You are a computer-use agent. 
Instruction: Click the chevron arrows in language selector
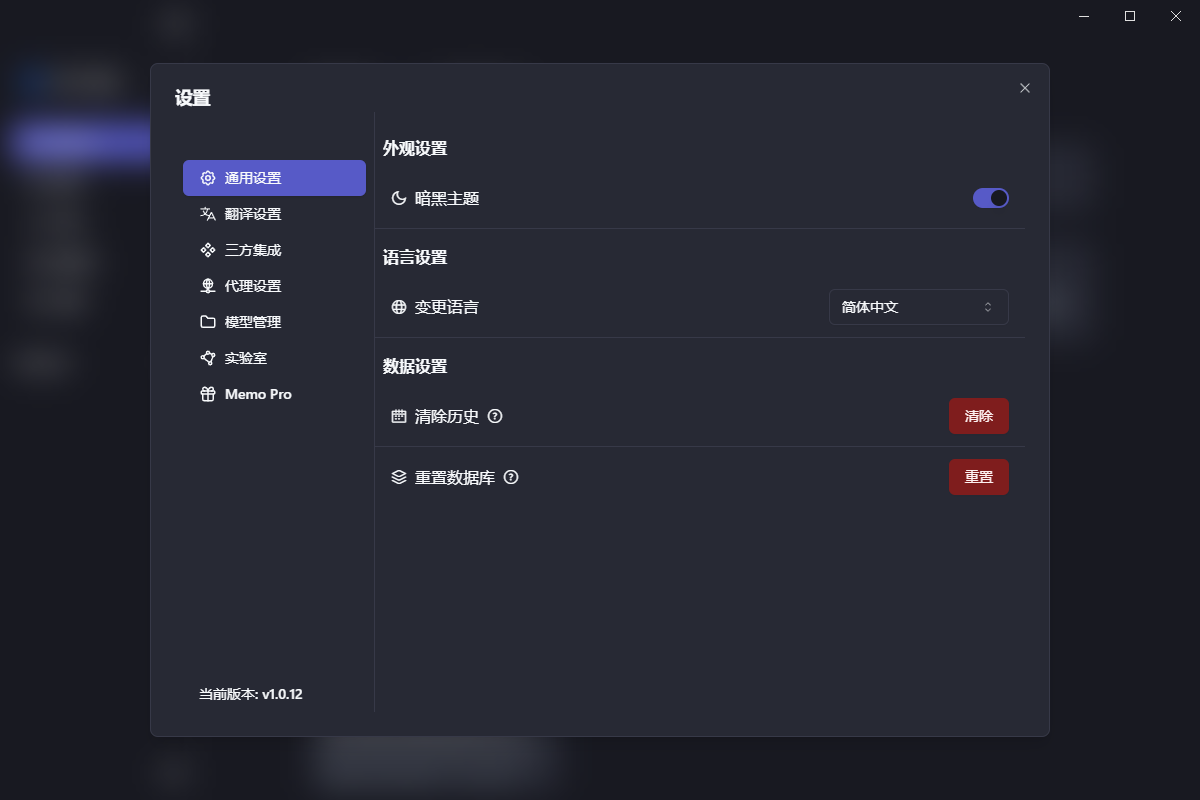point(988,307)
